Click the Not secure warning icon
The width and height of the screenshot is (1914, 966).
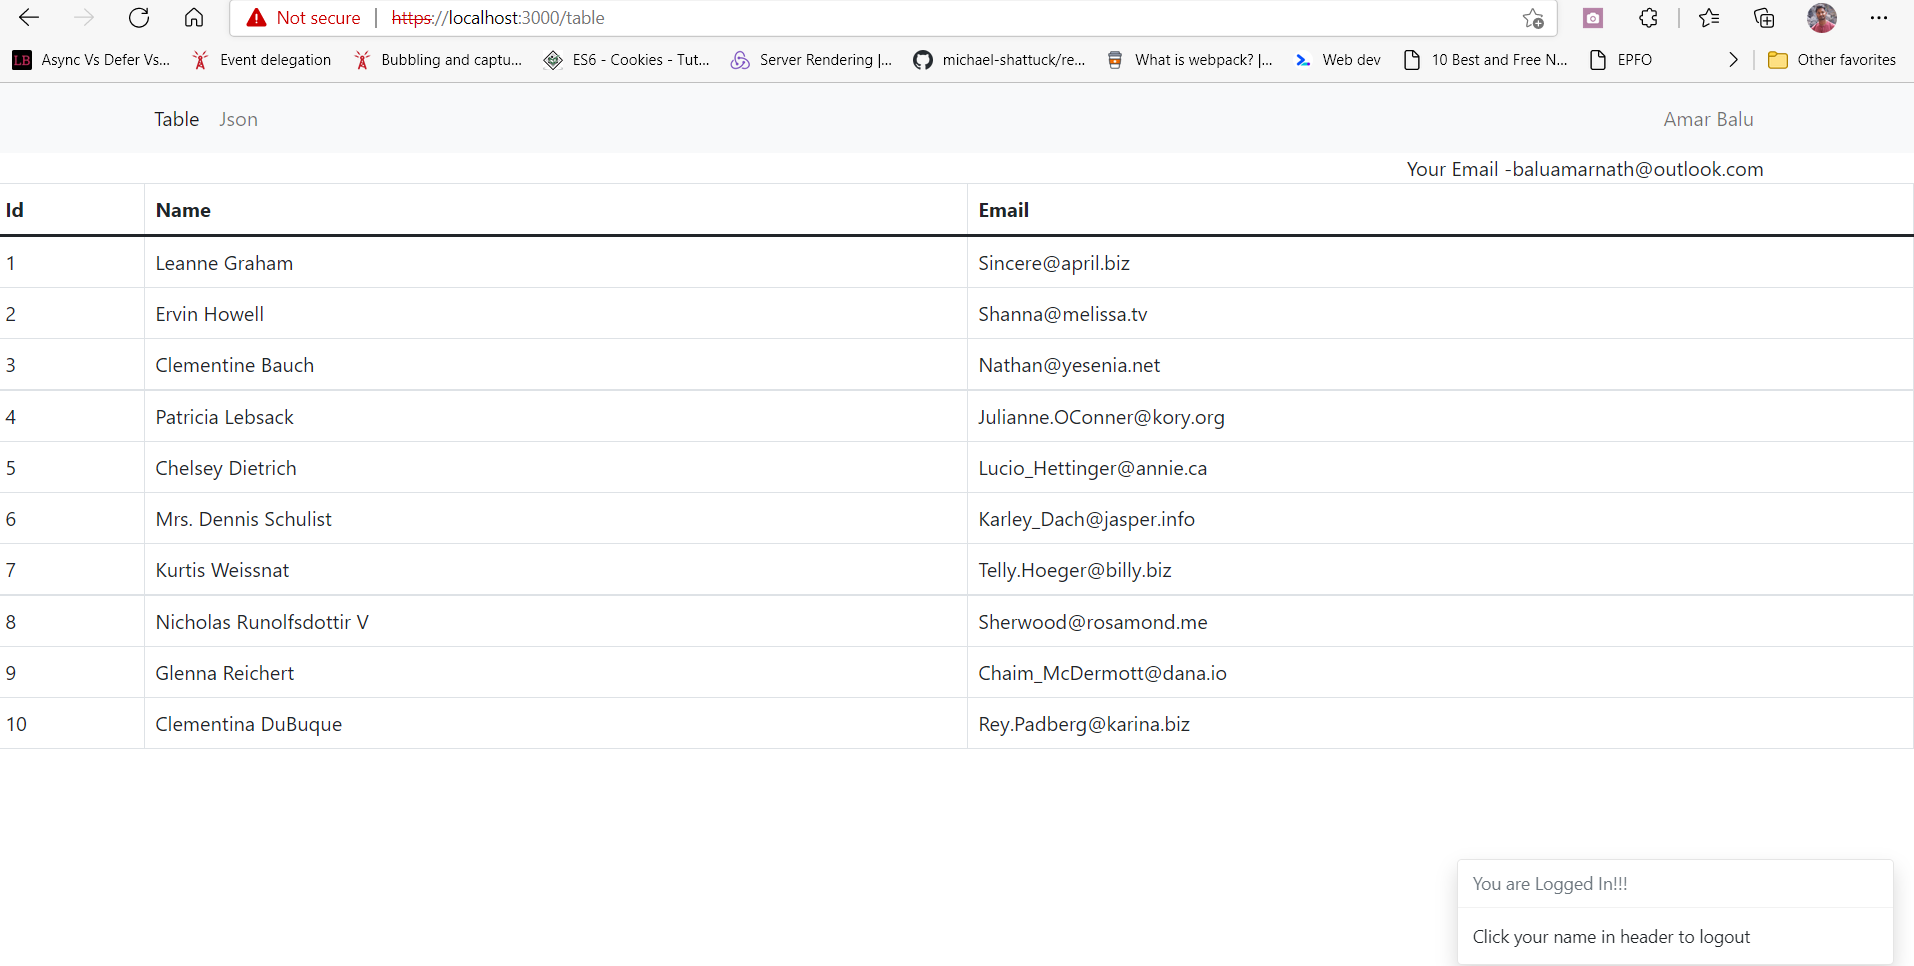point(257,17)
